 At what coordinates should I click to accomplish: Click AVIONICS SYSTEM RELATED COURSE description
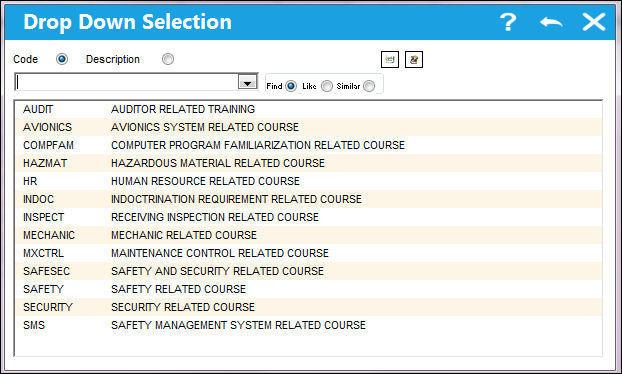[205, 127]
